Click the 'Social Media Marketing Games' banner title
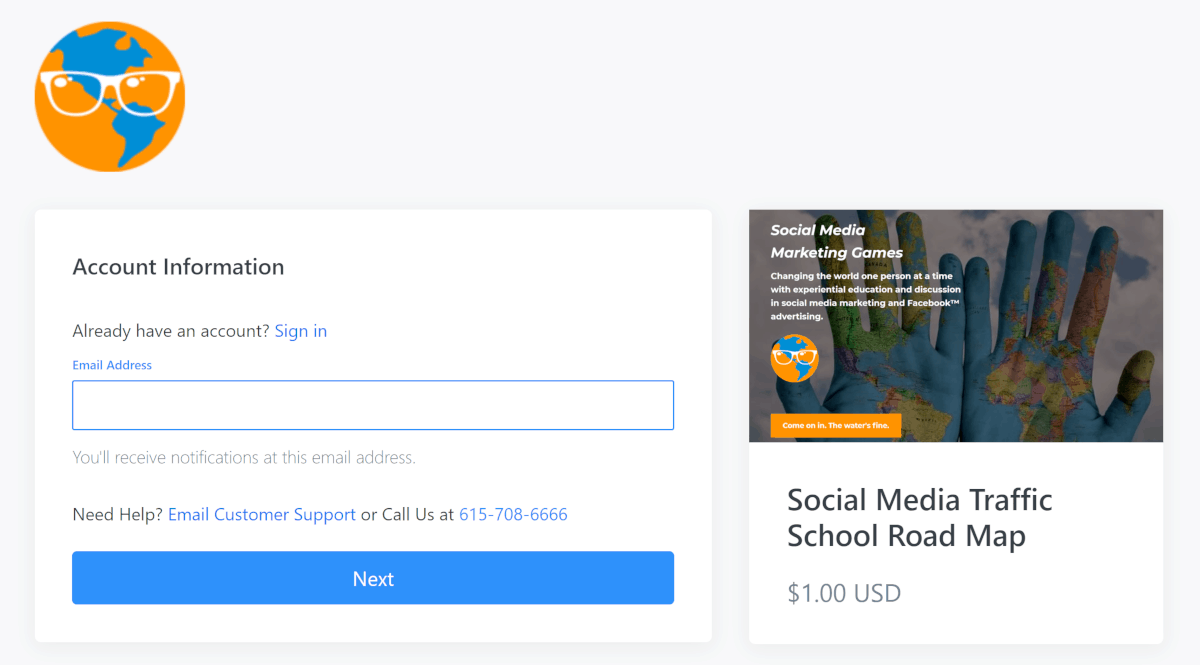Viewport: 1200px width, 665px height. tap(837, 241)
